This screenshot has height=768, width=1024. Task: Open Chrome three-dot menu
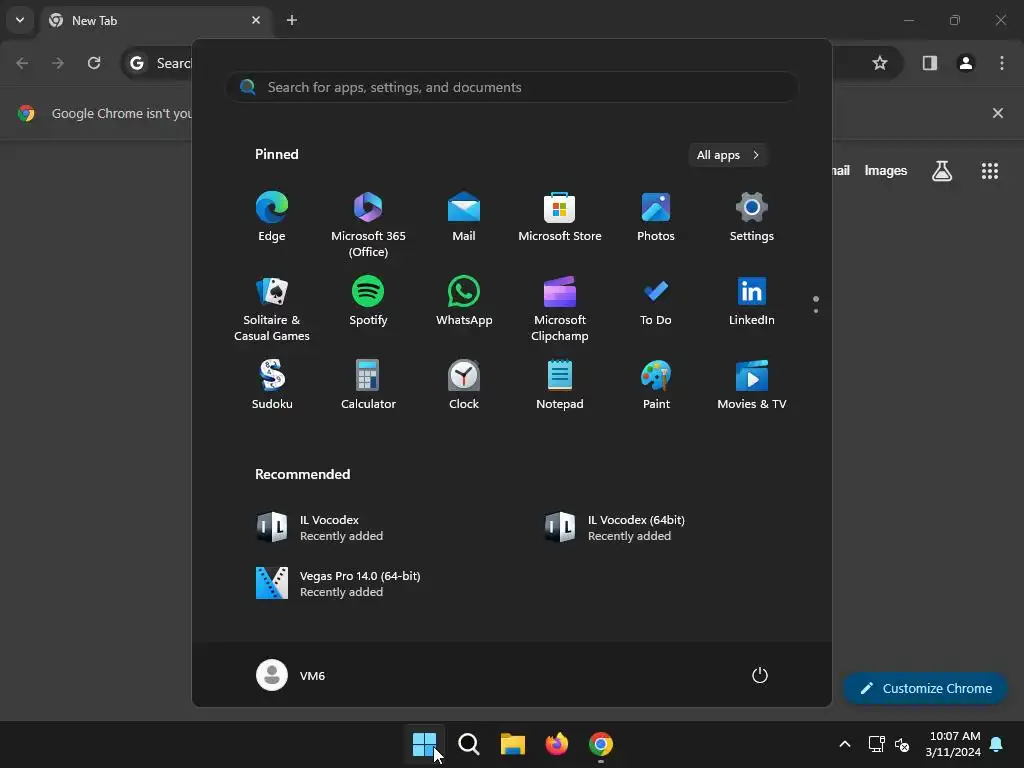[x=1002, y=63]
